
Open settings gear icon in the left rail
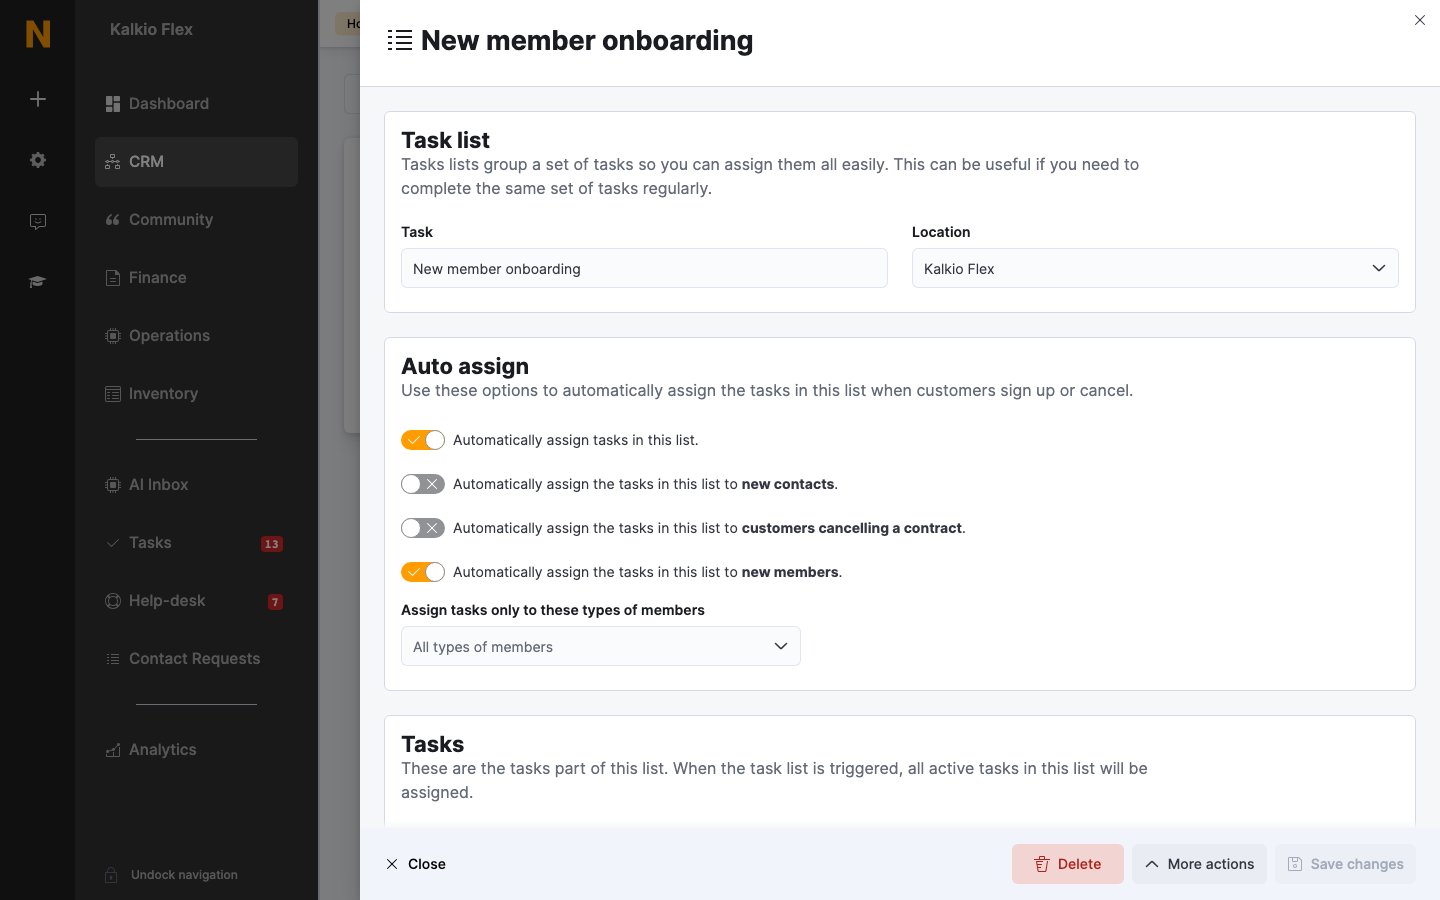(x=38, y=160)
